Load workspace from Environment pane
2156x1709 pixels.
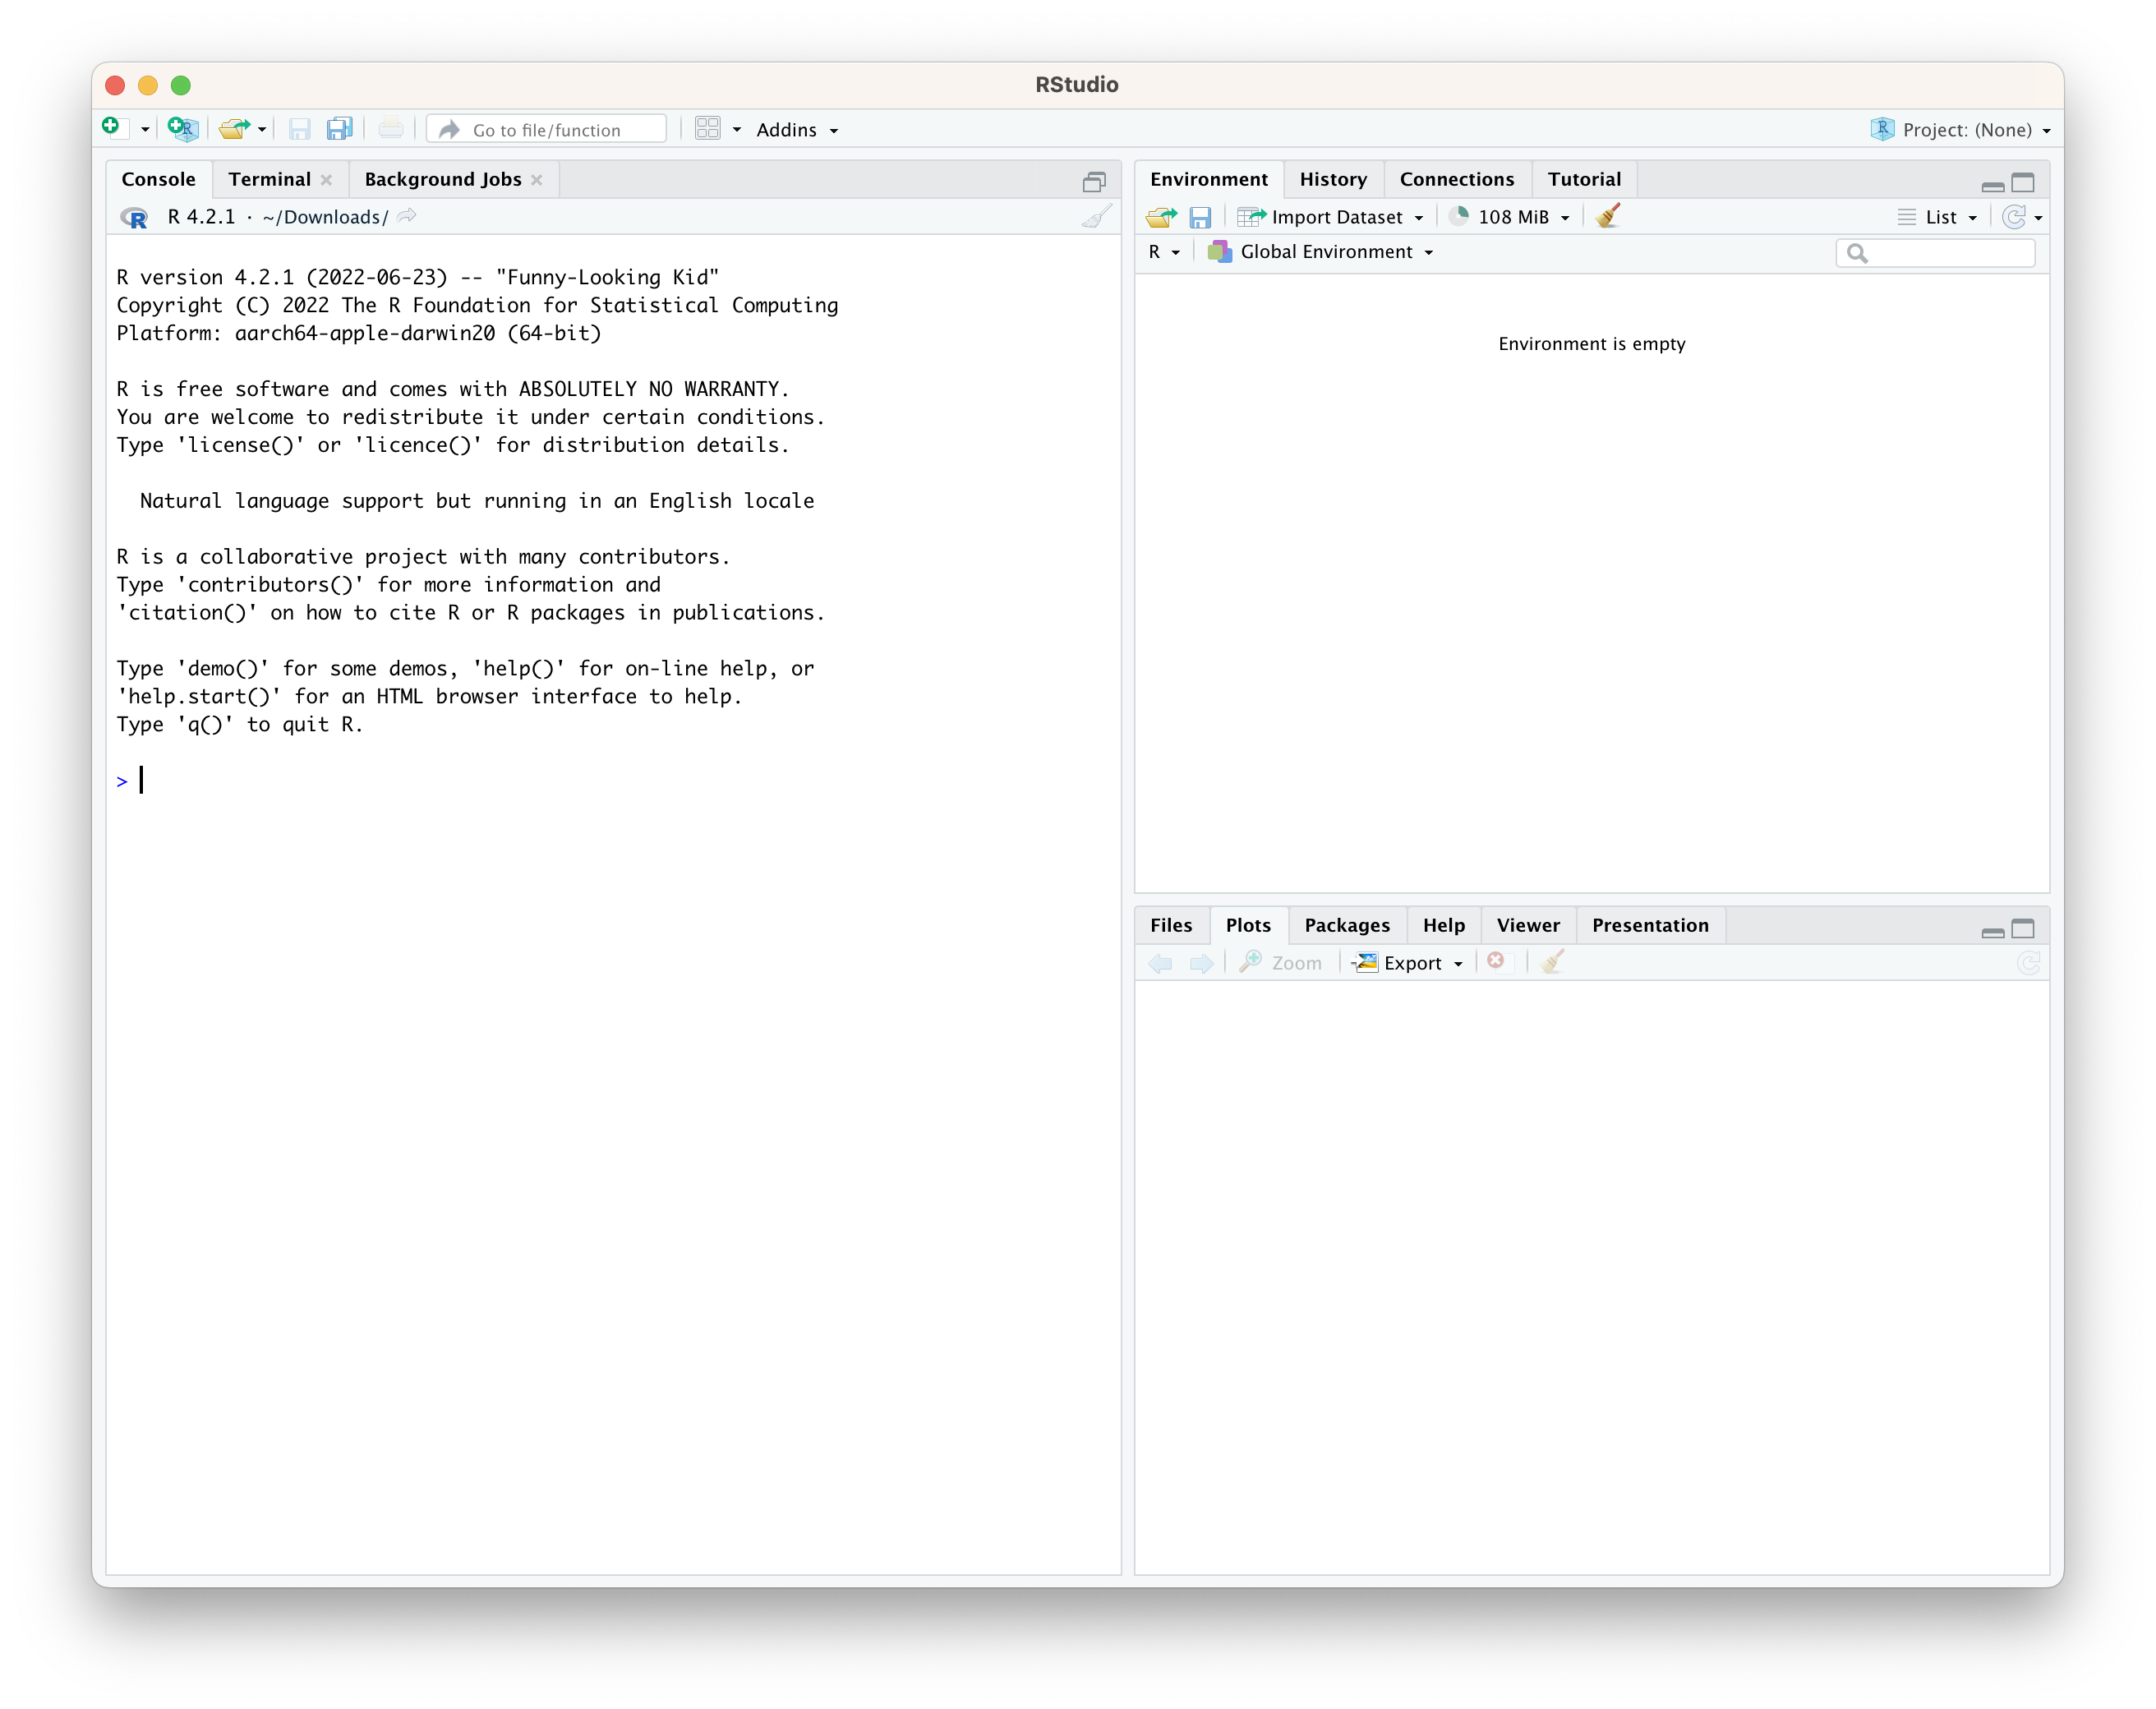[x=1161, y=217]
